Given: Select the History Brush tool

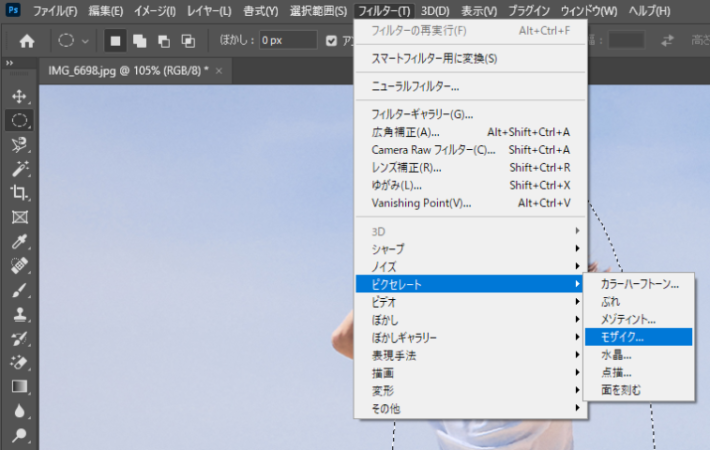Looking at the screenshot, I should click(x=19, y=338).
